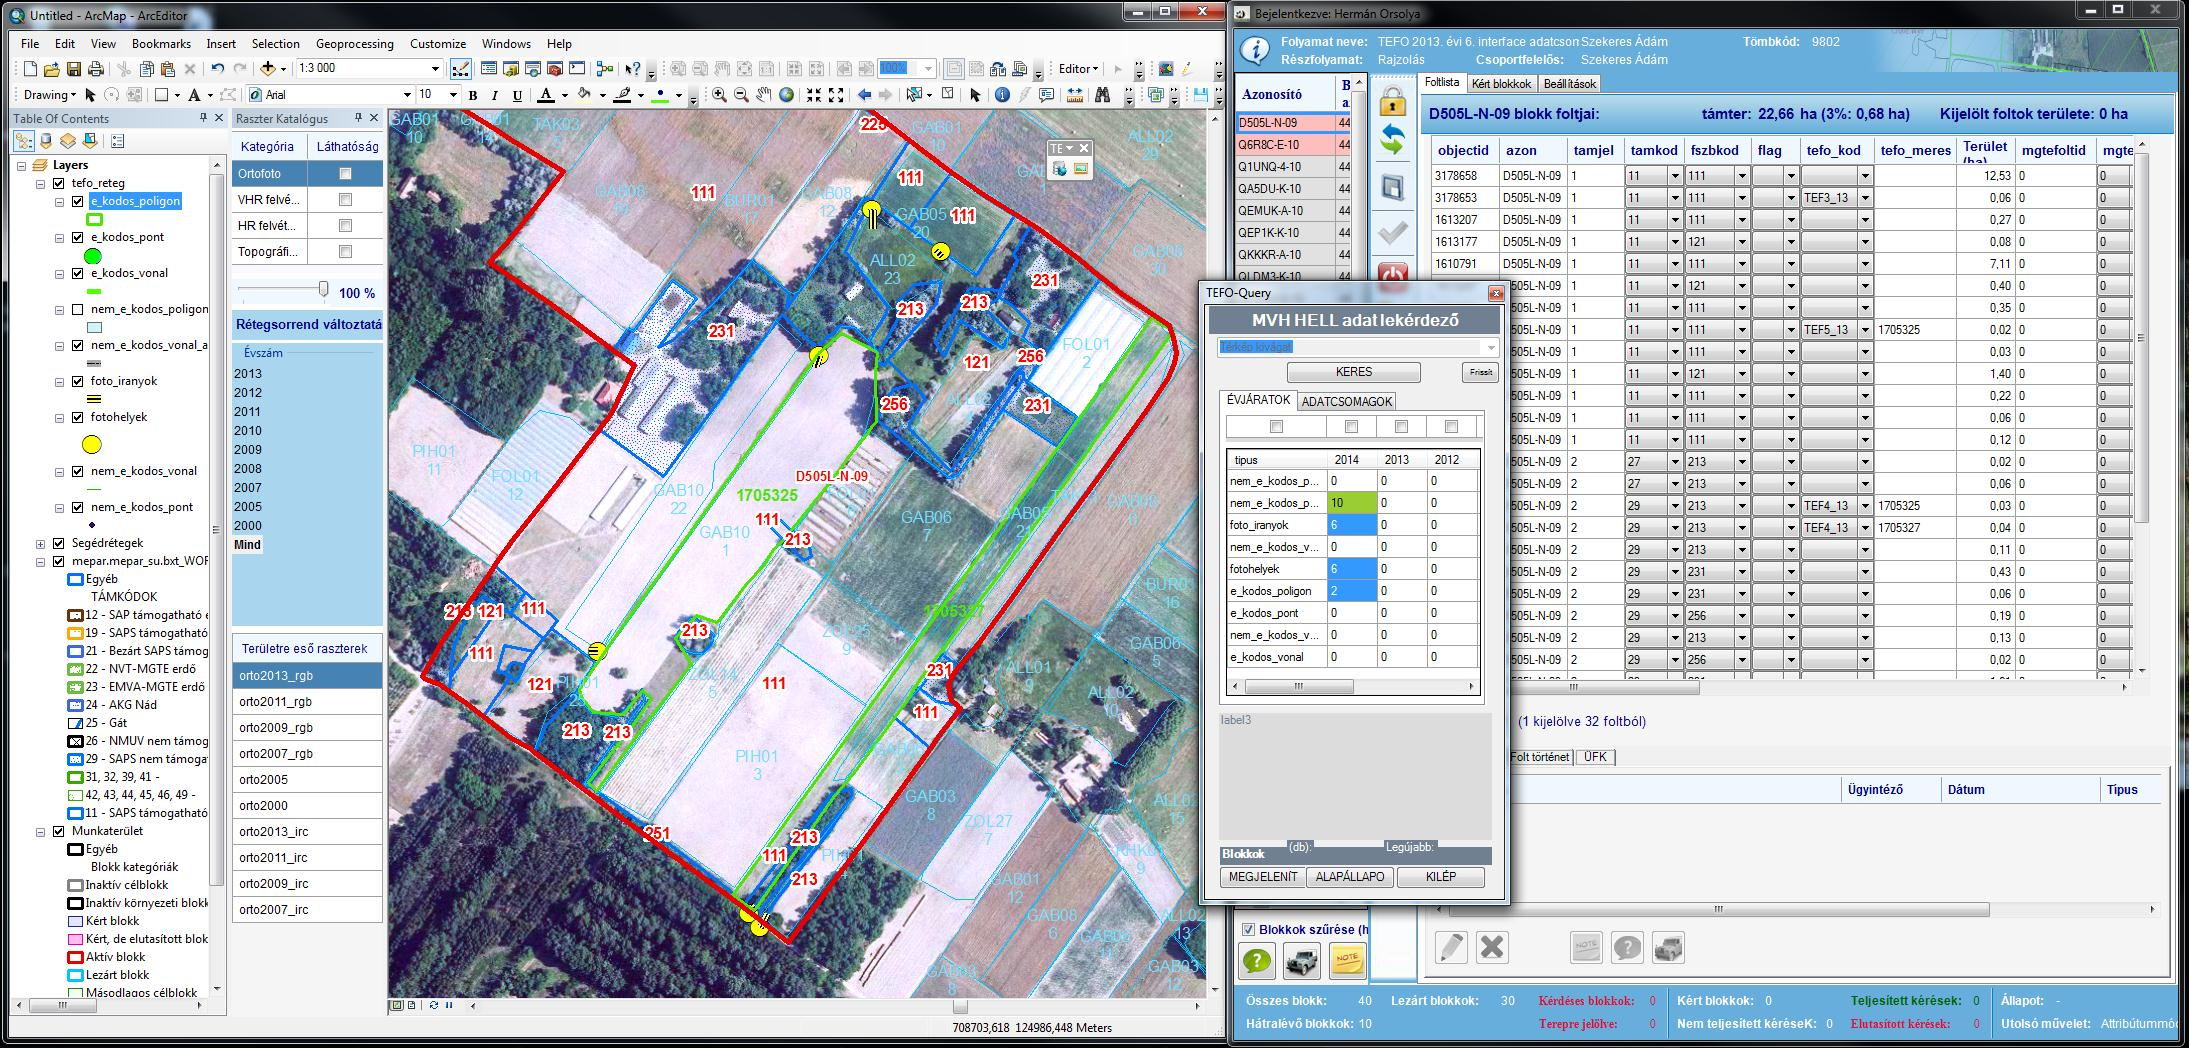Viewport: 2189px width, 1048px height.
Task: Click the blue-green refresh arrows icon
Action: [1393, 141]
